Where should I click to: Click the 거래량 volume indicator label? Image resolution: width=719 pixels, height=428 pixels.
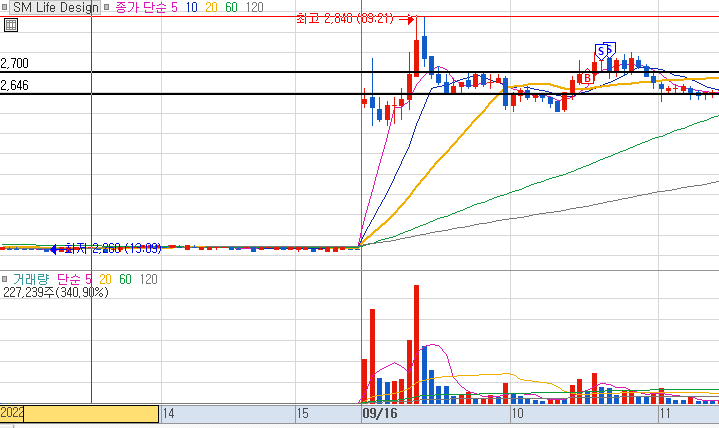click(31, 279)
